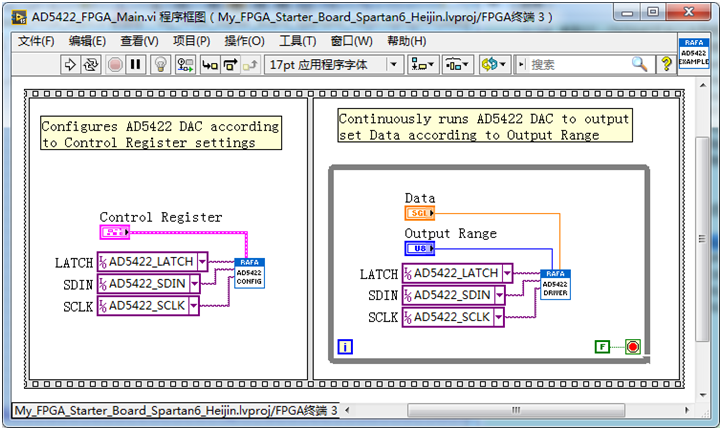The width and height of the screenshot is (722, 430).
Task: Click vertical scrollbar up arrow
Action: click(x=703, y=85)
